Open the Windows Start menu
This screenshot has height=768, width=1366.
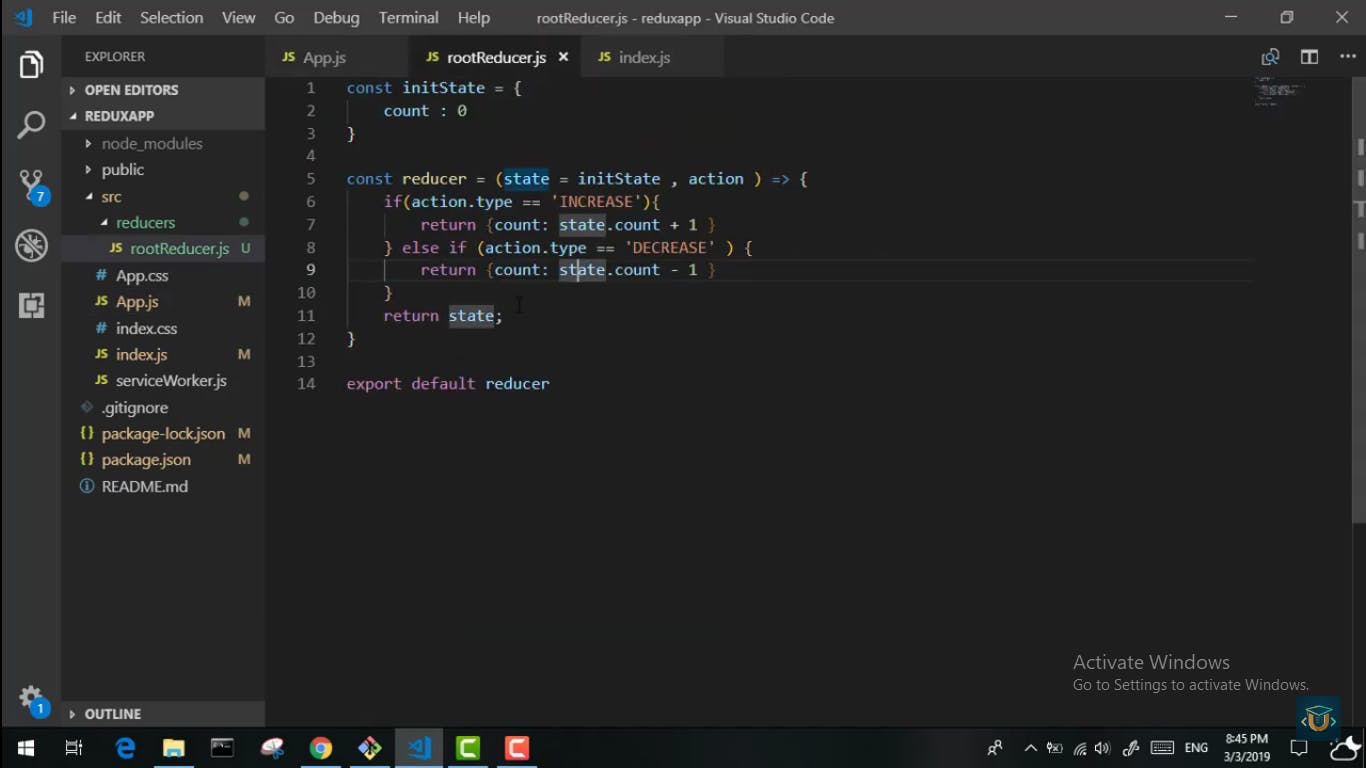[26, 748]
